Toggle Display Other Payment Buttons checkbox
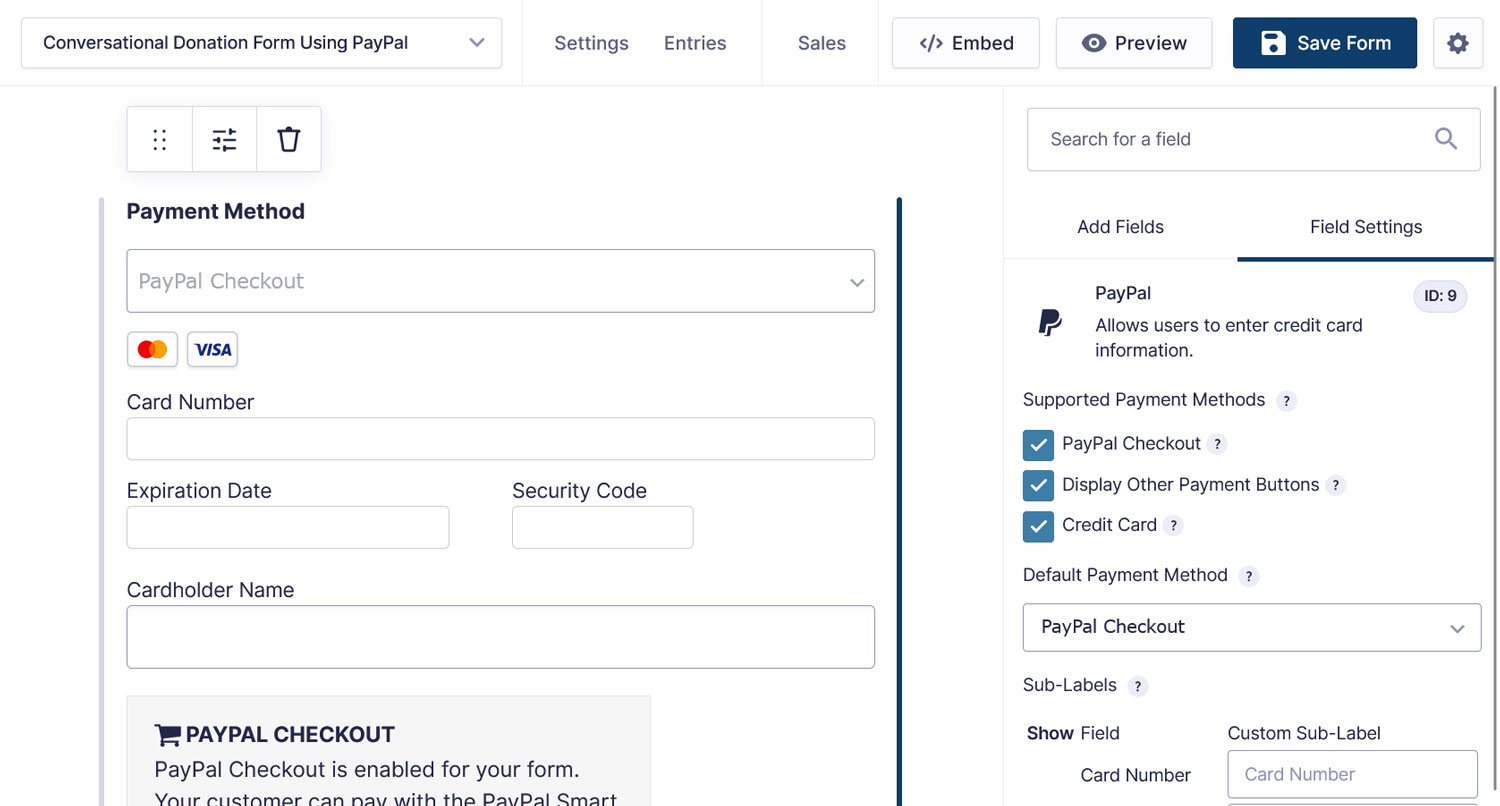The width and height of the screenshot is (1500, 806). click(1038, 485)
